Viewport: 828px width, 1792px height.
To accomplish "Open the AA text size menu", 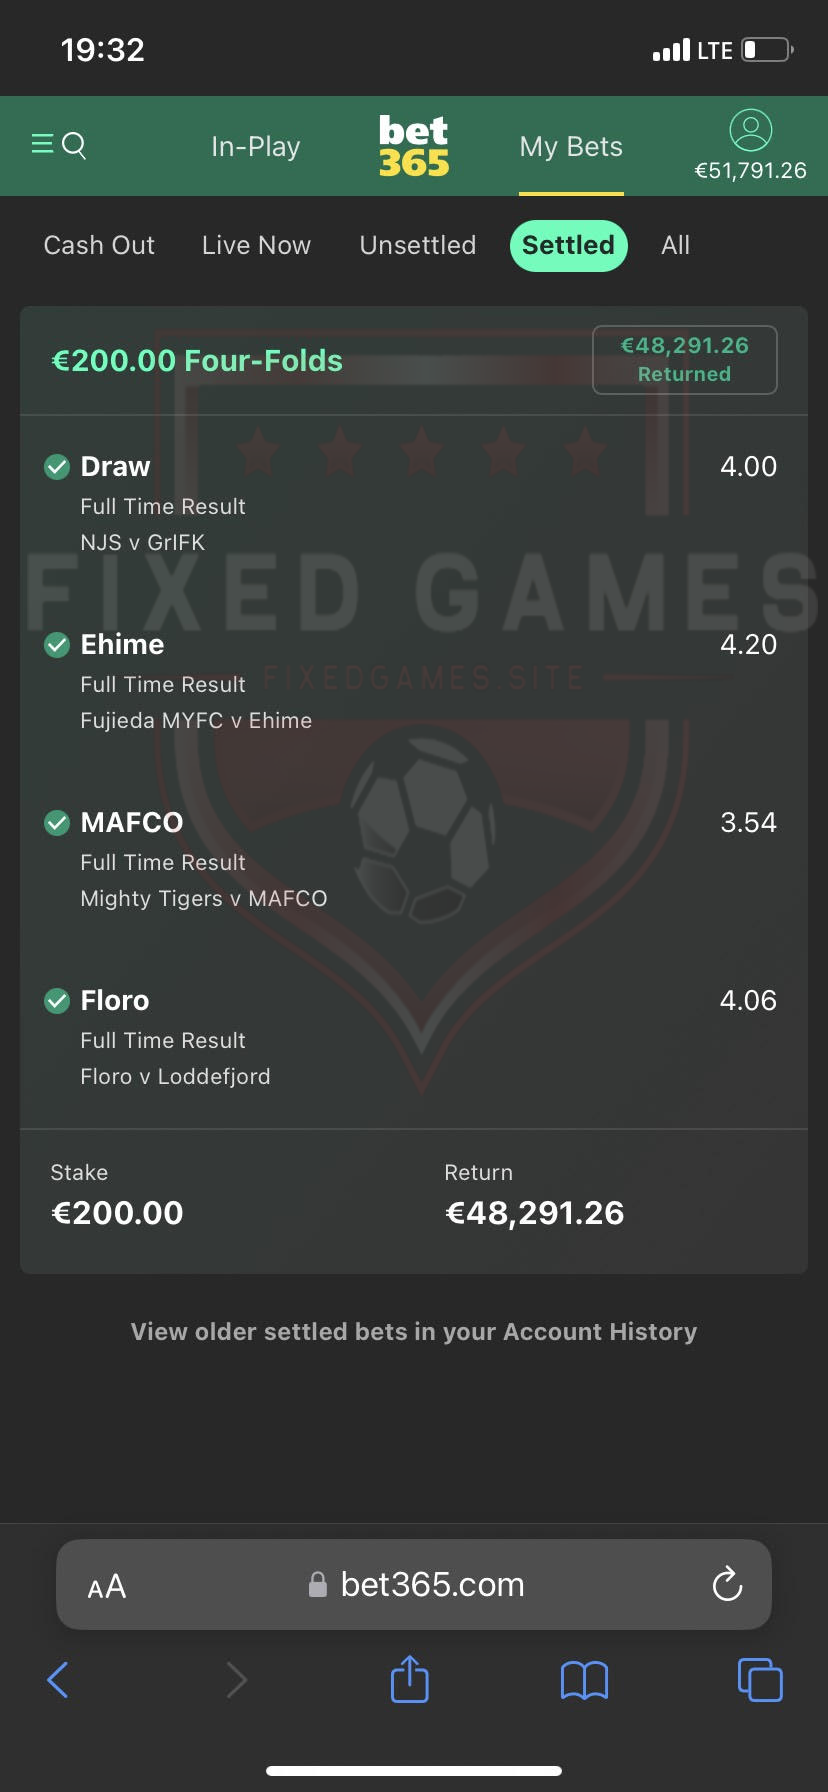I will pos(107,1586).
